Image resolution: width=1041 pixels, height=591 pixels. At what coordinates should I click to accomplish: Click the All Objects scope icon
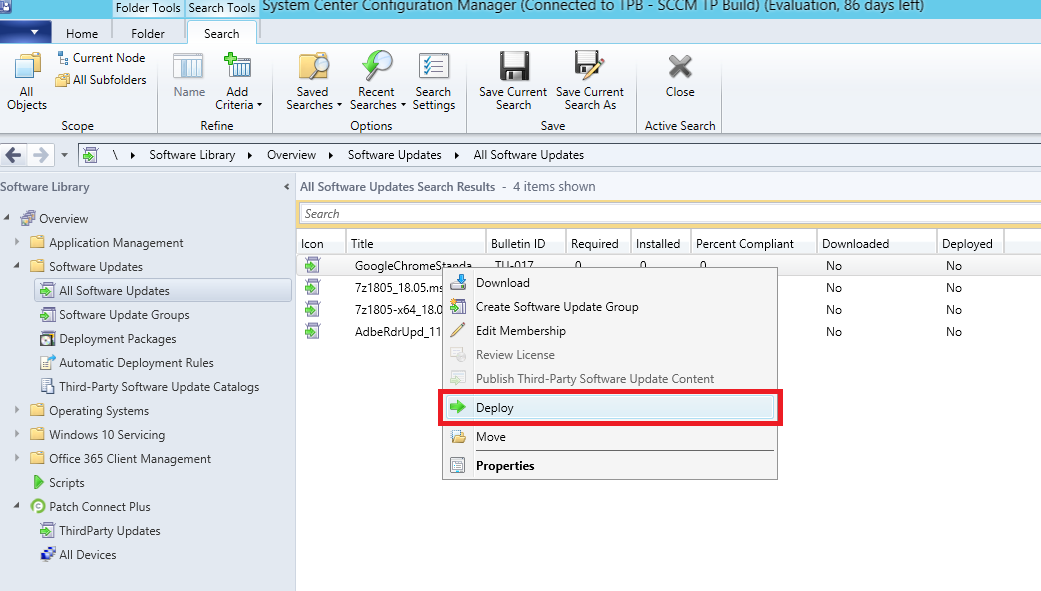pyautogui.click(x=27, y=67)
